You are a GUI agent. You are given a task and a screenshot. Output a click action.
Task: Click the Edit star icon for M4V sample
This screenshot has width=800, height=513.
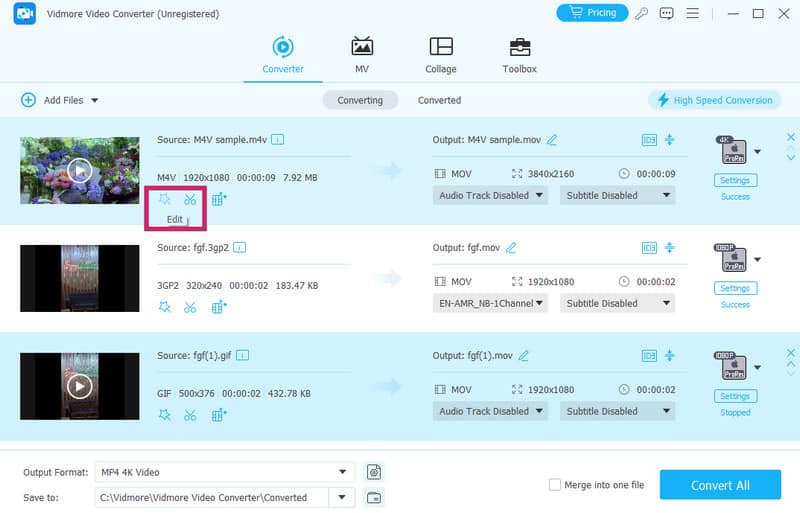click(165, 199)
